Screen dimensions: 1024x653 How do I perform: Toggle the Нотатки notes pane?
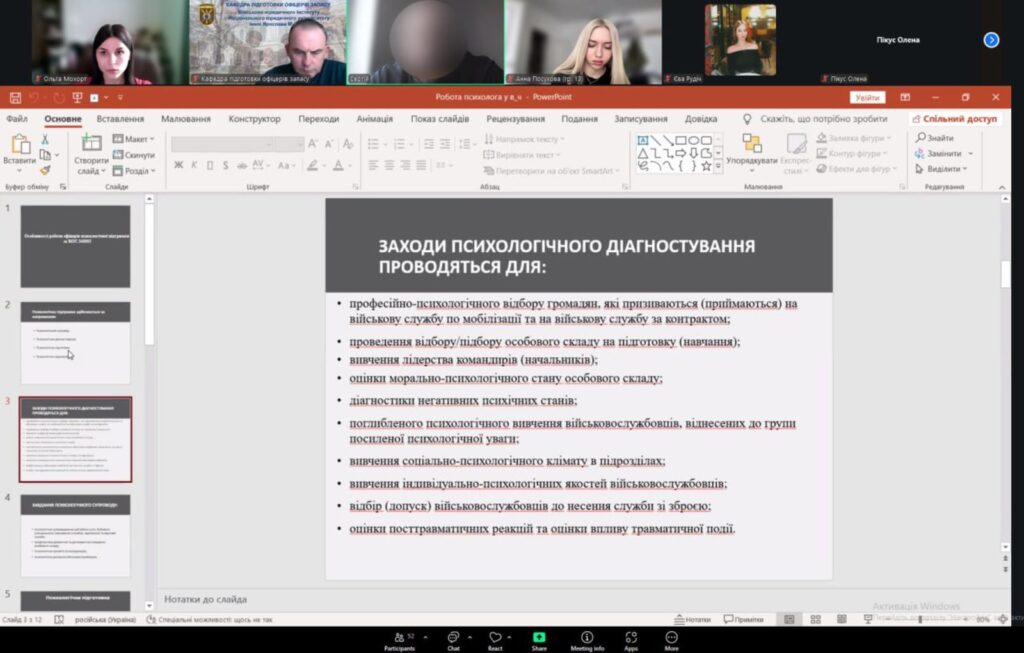(x=692, y=619)
